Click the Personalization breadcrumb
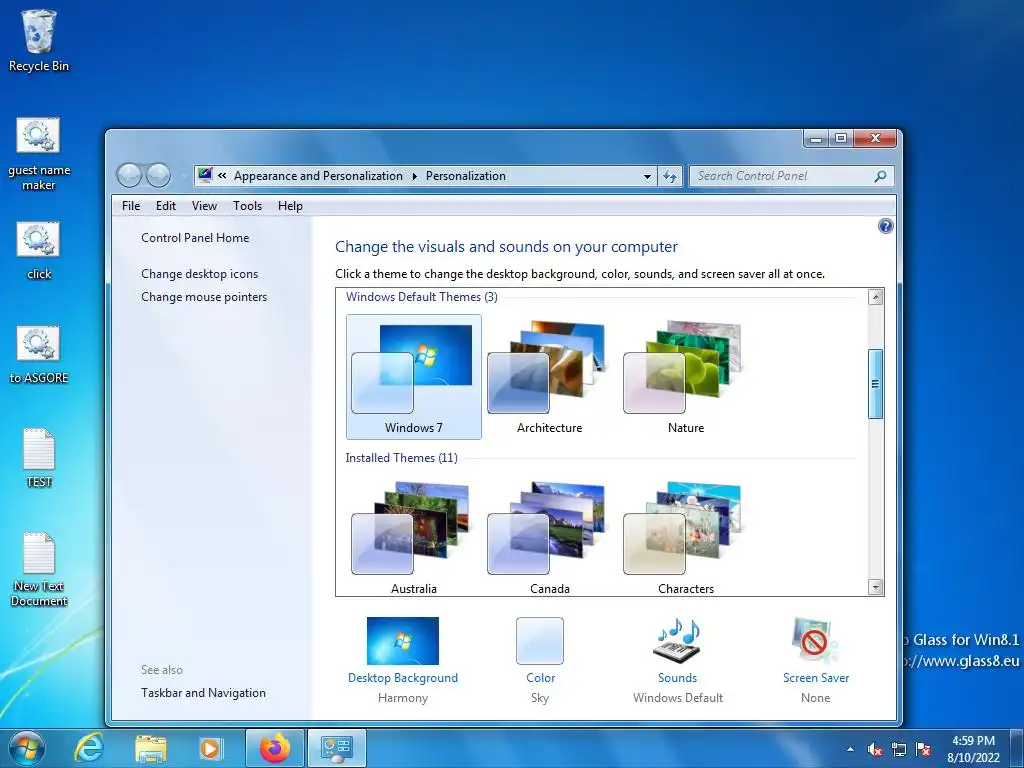This screenshot has width=1024, height=768. pos(466,176)
